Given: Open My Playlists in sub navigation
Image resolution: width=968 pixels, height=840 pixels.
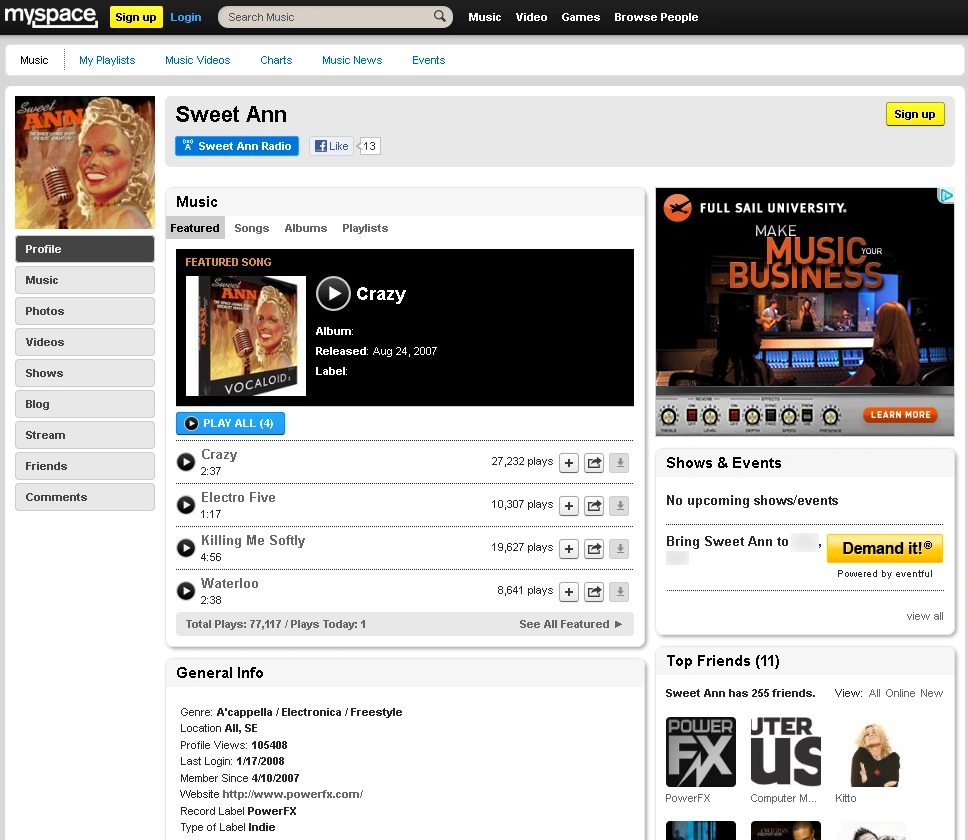Looking at the screenshot, I should [107, 60].
